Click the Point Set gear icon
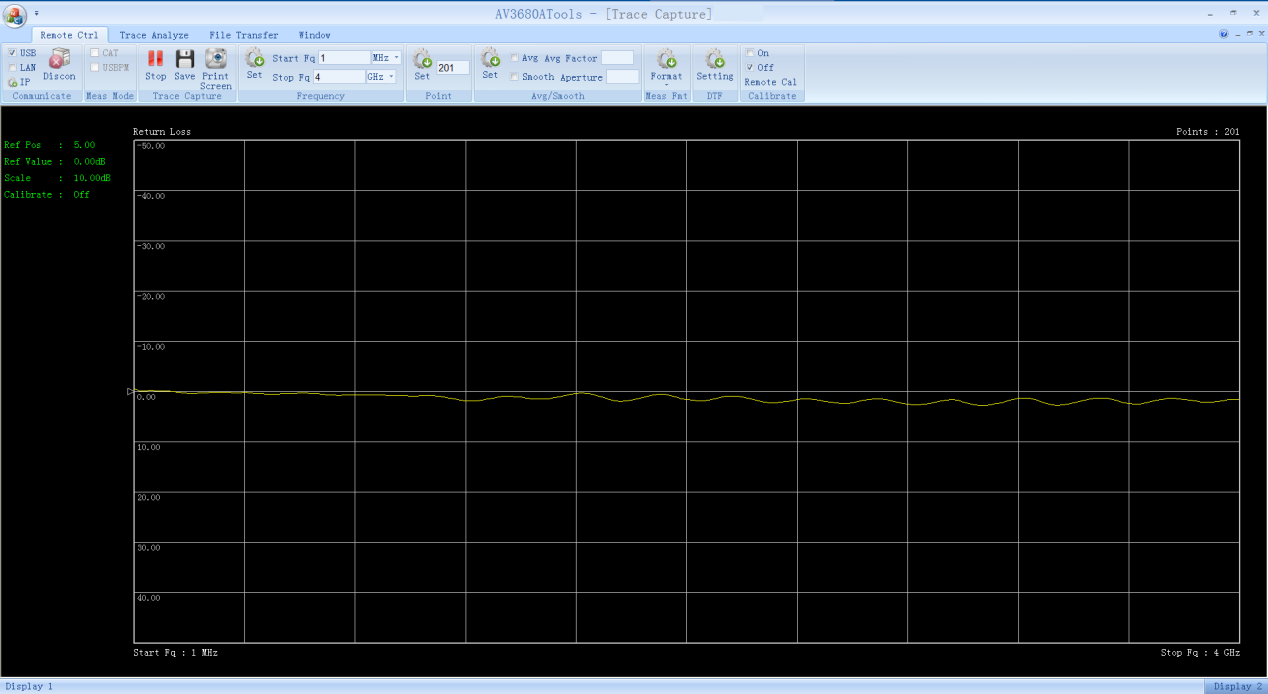1268x694 pixels. coord(422,60)
